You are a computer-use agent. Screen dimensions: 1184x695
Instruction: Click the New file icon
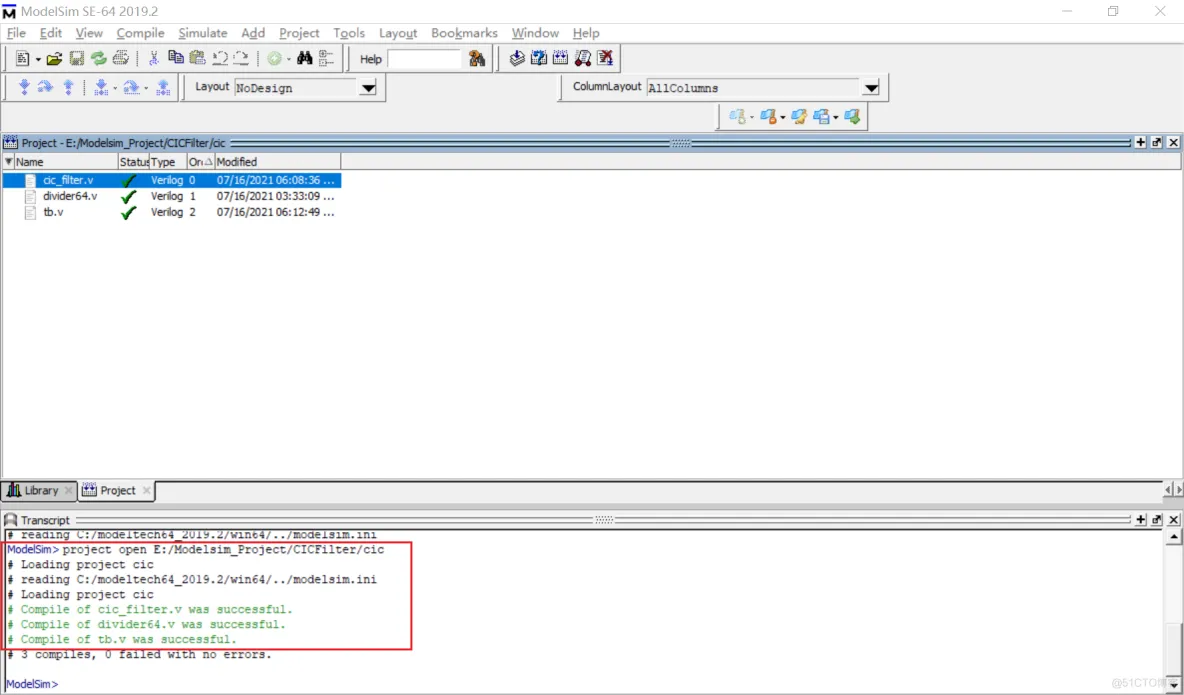tap(22, 58)
